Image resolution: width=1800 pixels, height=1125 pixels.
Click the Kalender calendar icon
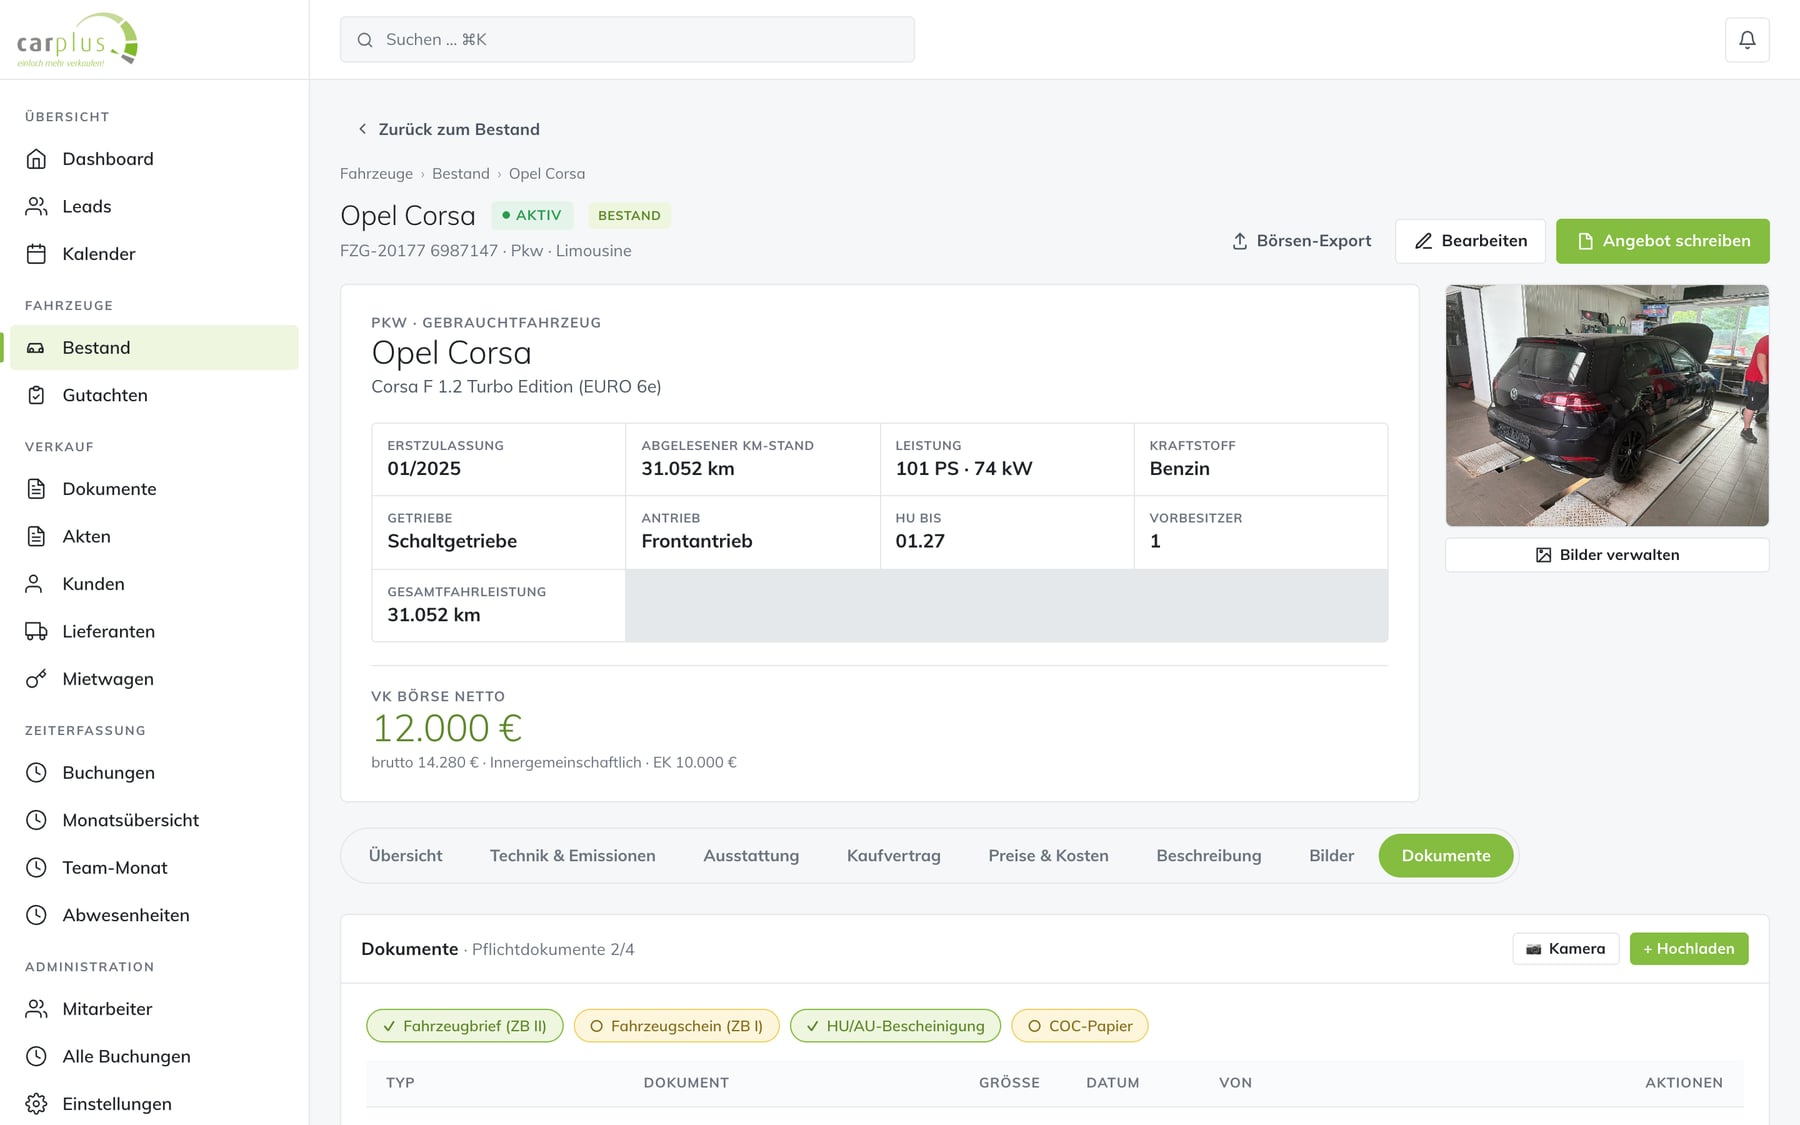pos(36,254)
